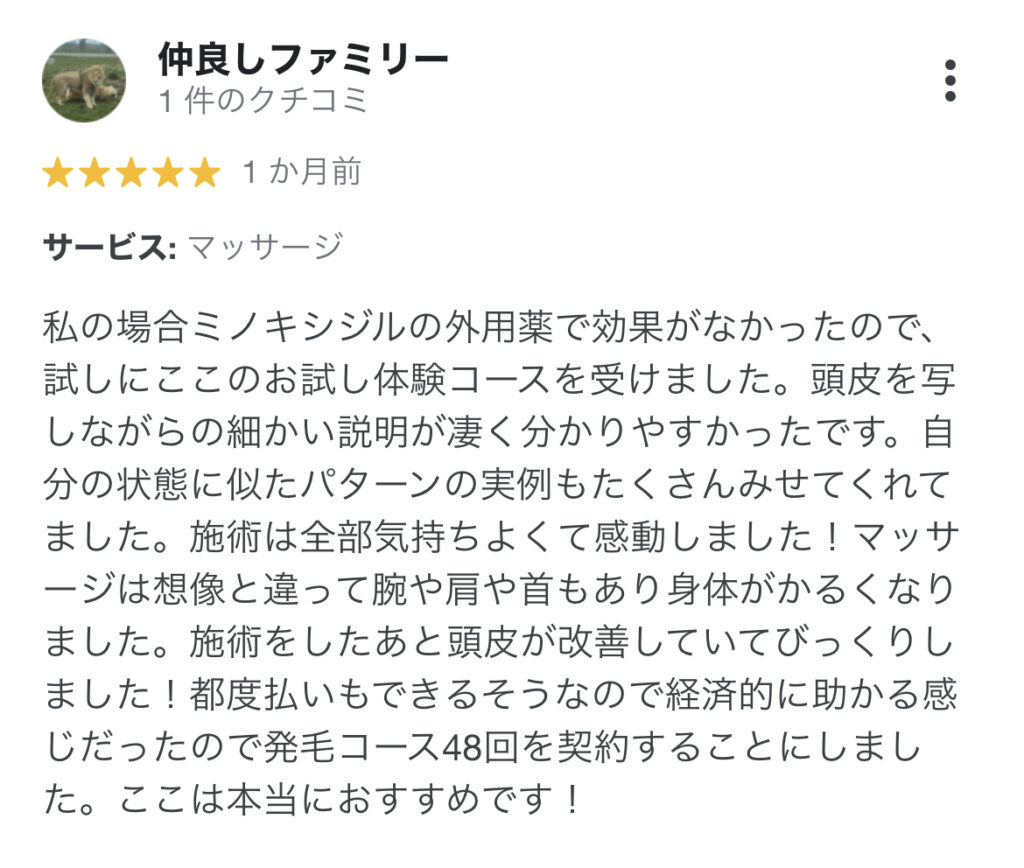Click the second yellow rating star

tap(95, 173)
